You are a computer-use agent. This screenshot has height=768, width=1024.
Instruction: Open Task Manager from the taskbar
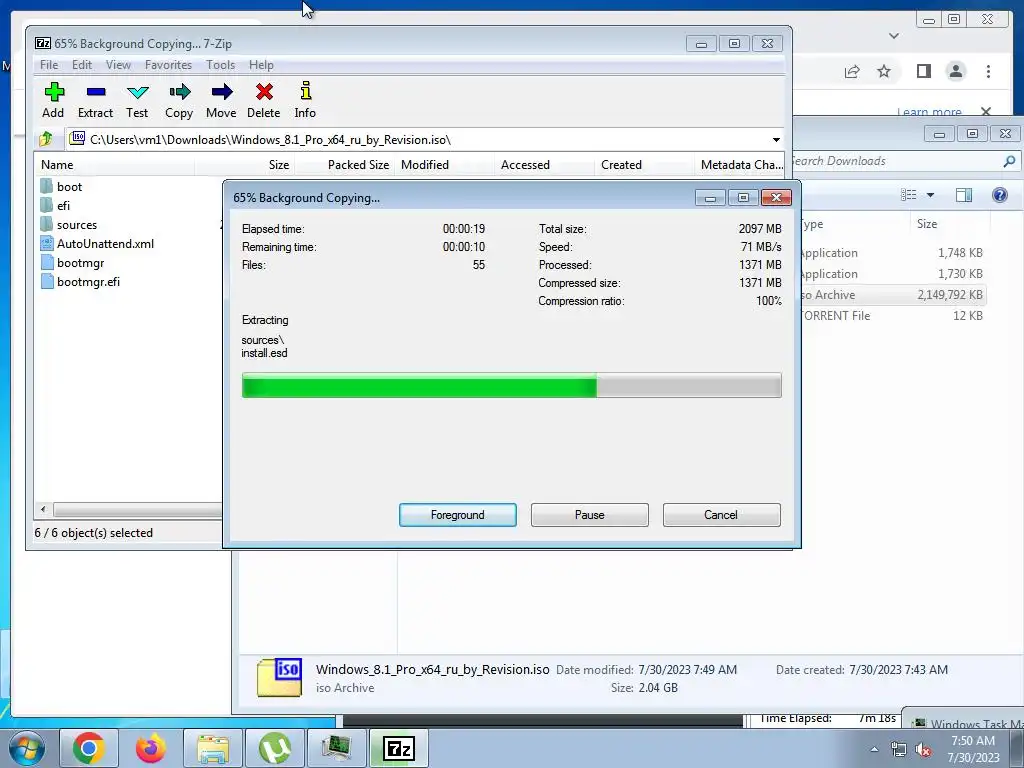click(x=336, y=748)
